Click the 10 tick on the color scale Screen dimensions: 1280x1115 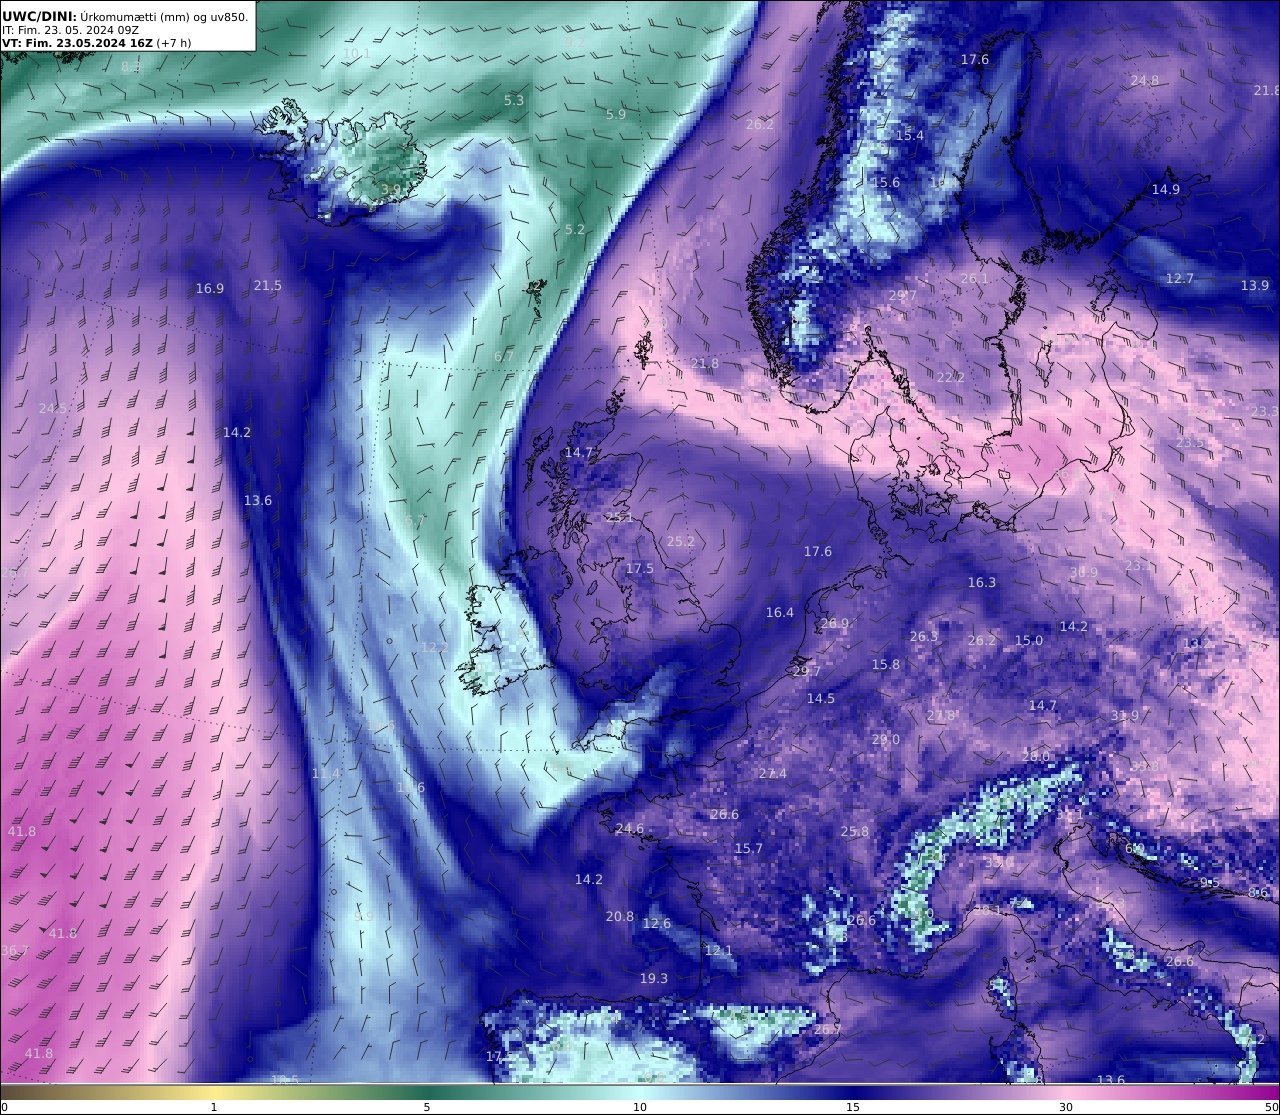[x=640, y=1106]
